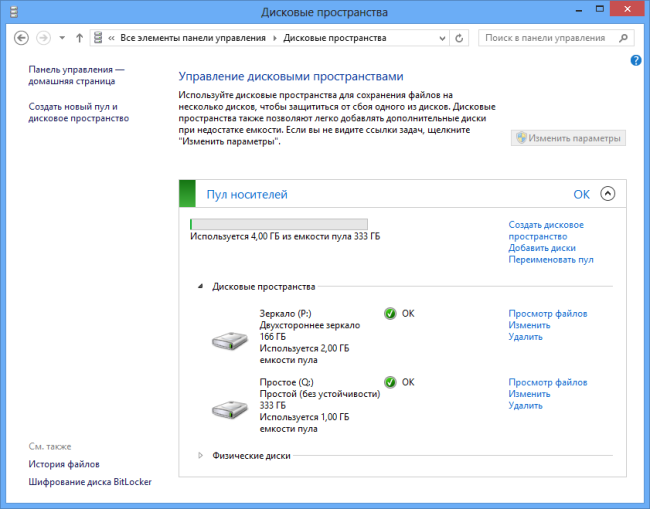This screenshot has width=650, height=509.
Task: Click Все элементы панели управления breadcrumb
Action: [193, 38]
